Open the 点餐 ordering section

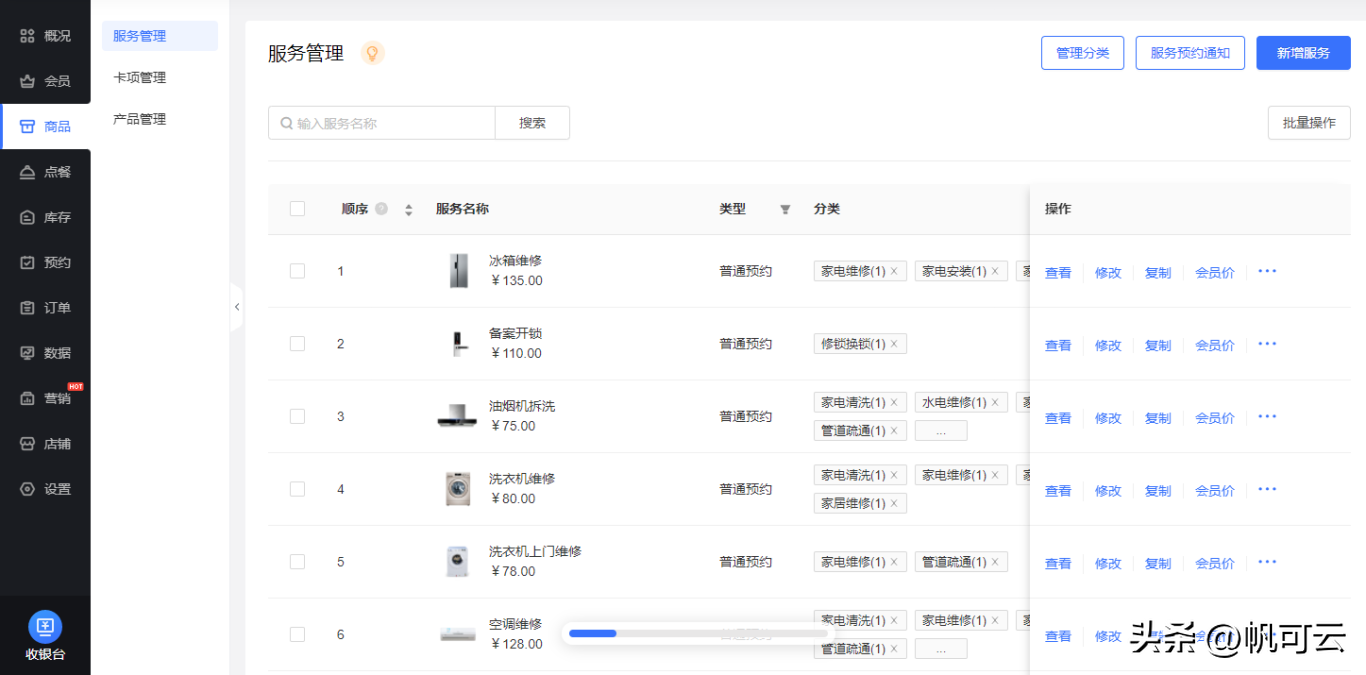(x=45, y=172)
